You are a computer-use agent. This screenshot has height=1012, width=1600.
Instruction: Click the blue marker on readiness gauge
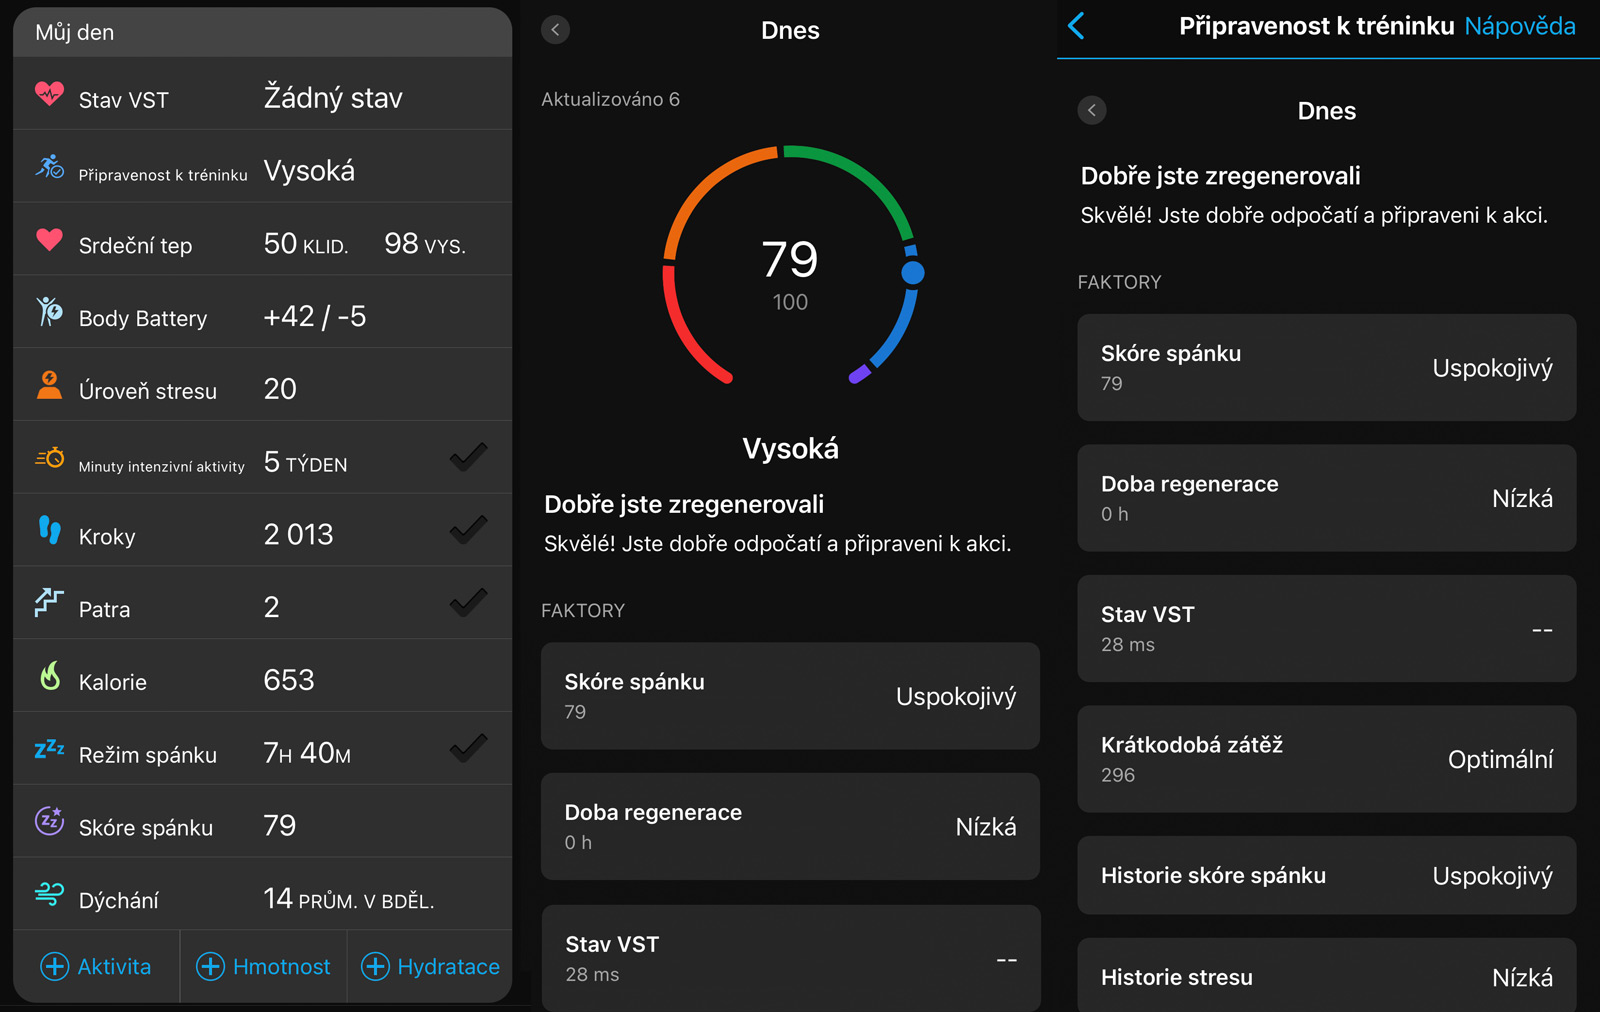coord(912,272)
